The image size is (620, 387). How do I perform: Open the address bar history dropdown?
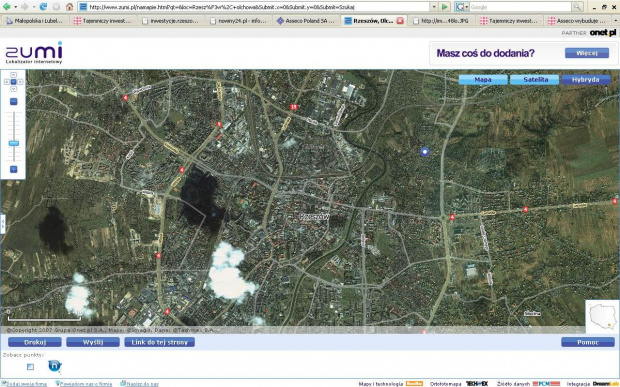click(x=434, y=7)
